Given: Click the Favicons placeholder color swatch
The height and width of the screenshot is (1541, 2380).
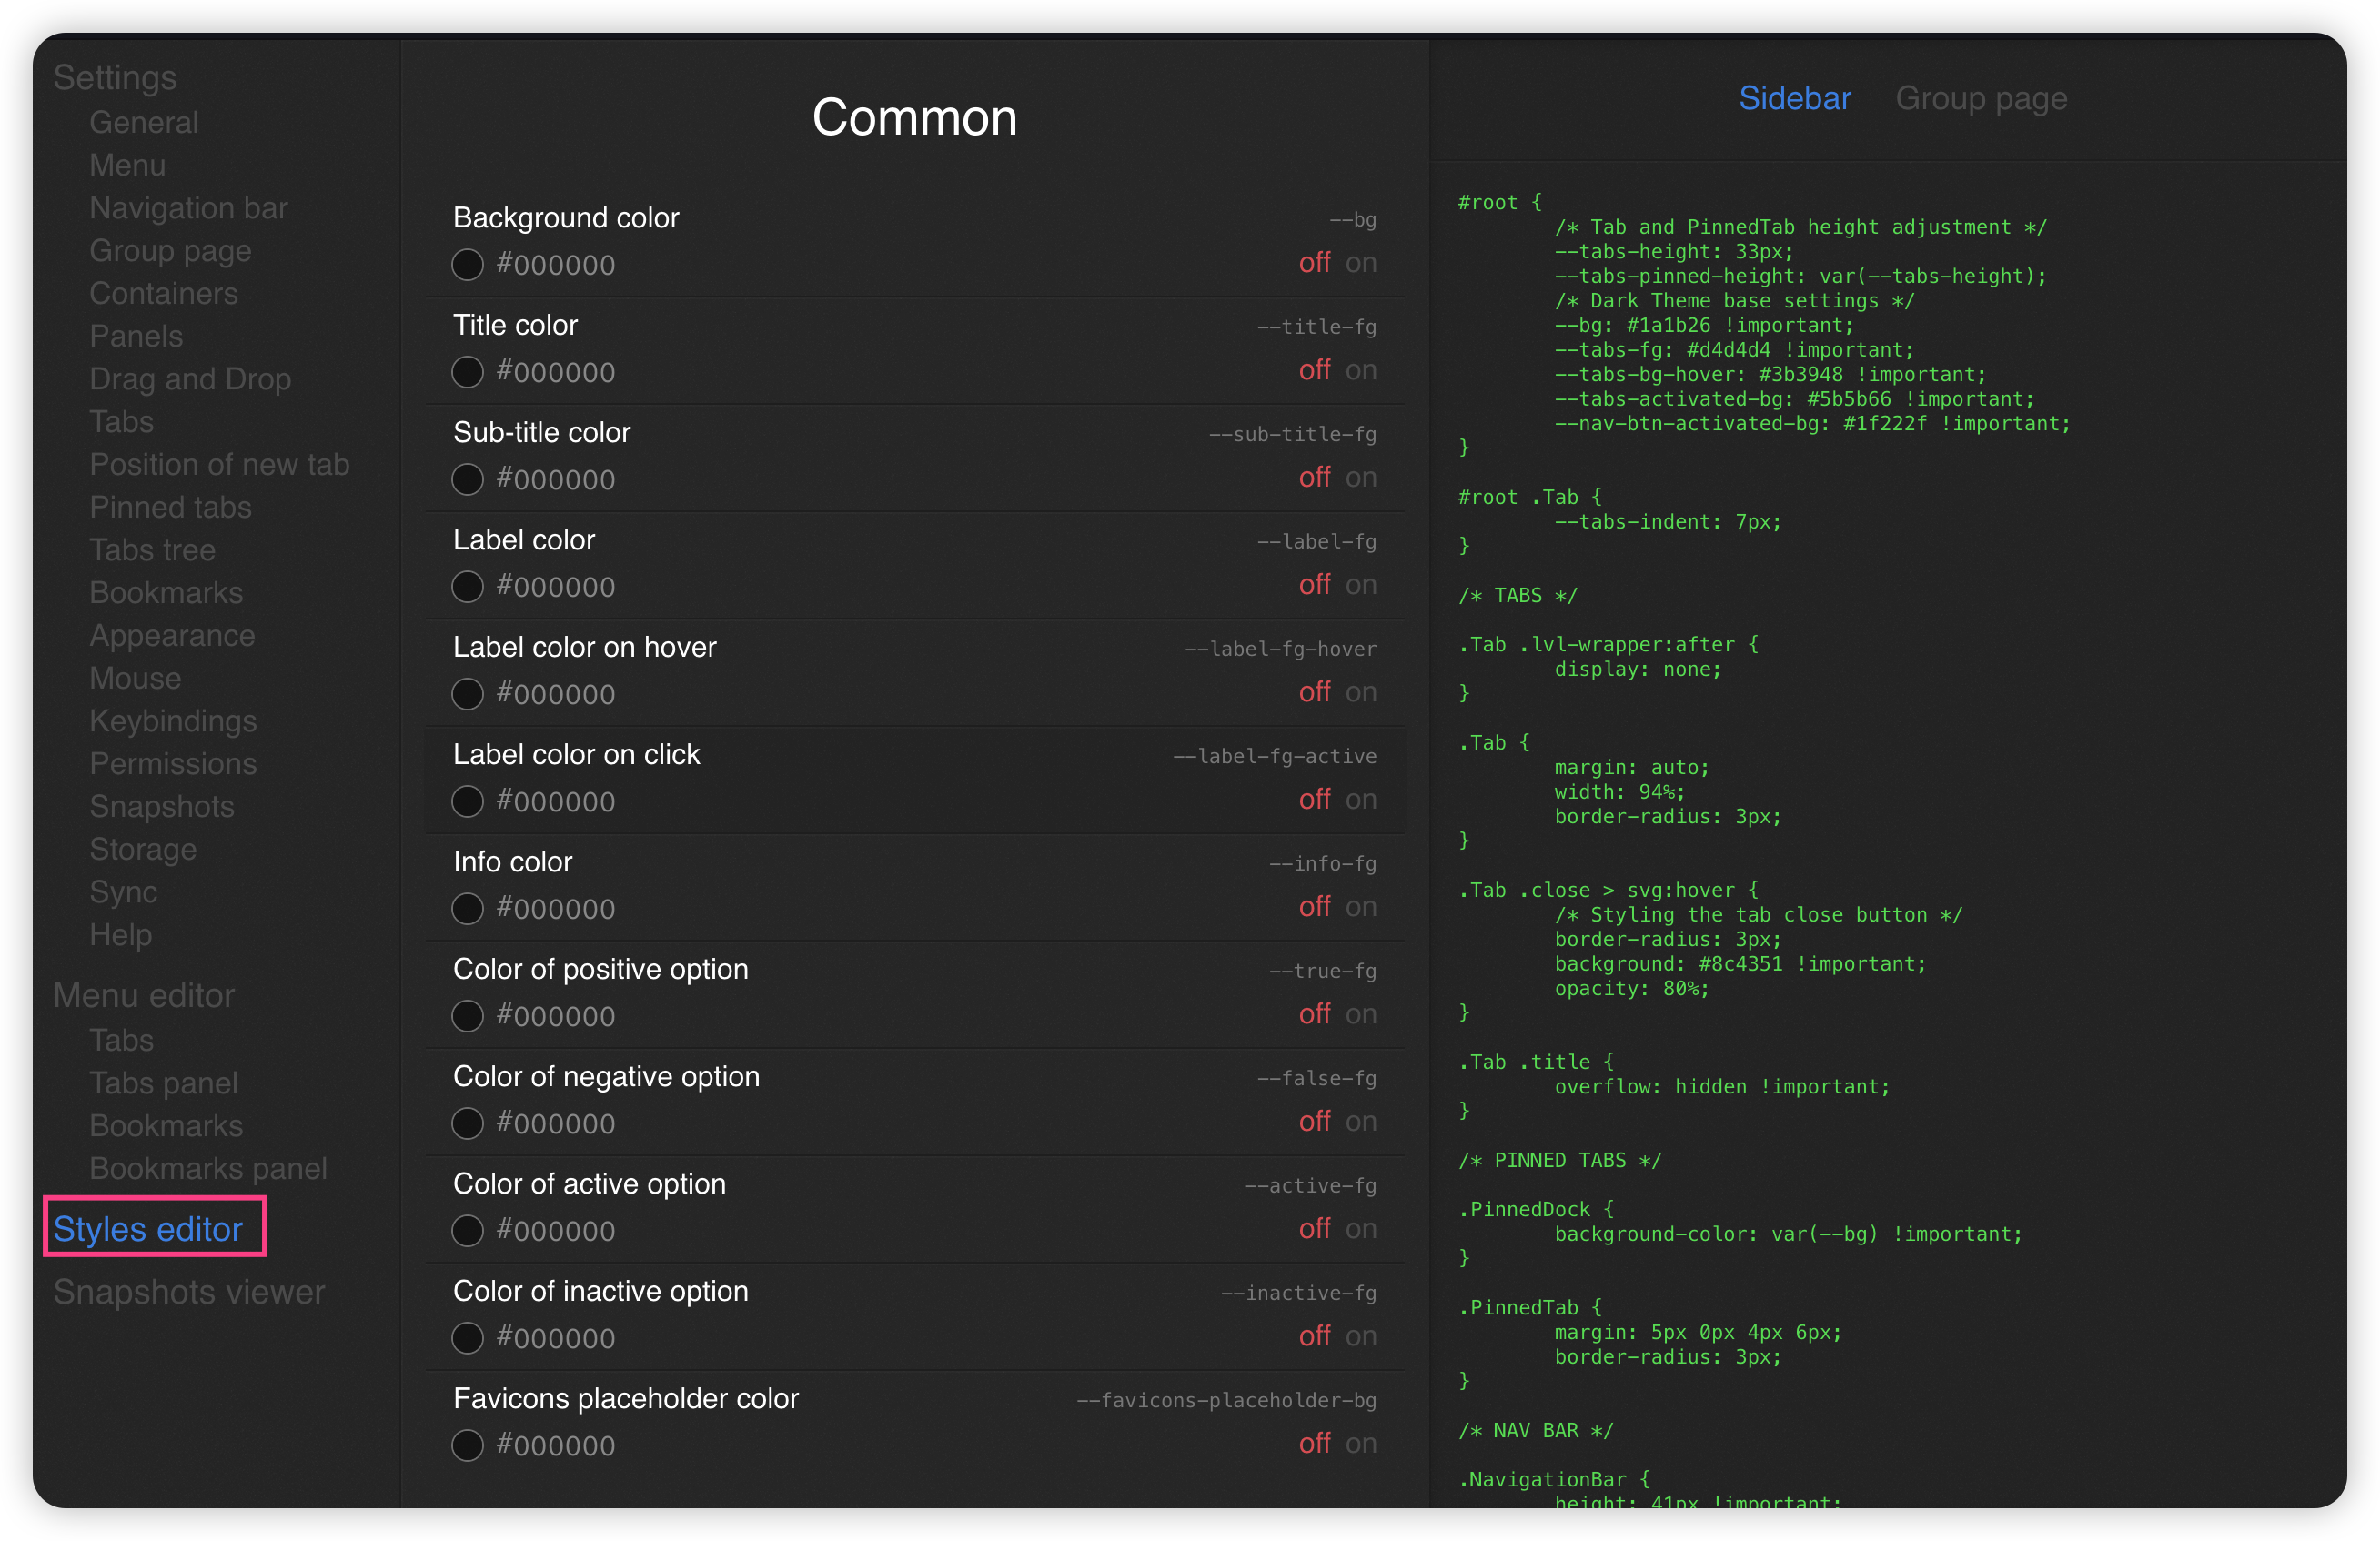Looking at the screenshot, I should pos(467,1445).
